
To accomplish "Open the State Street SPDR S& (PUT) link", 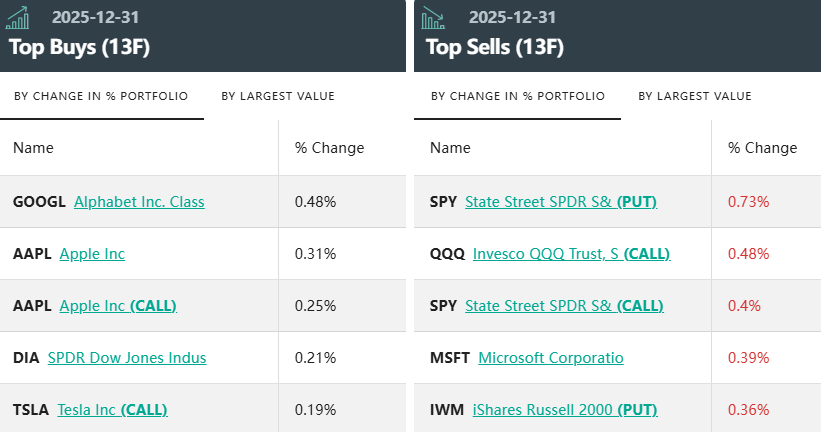I will coord(560,202).
